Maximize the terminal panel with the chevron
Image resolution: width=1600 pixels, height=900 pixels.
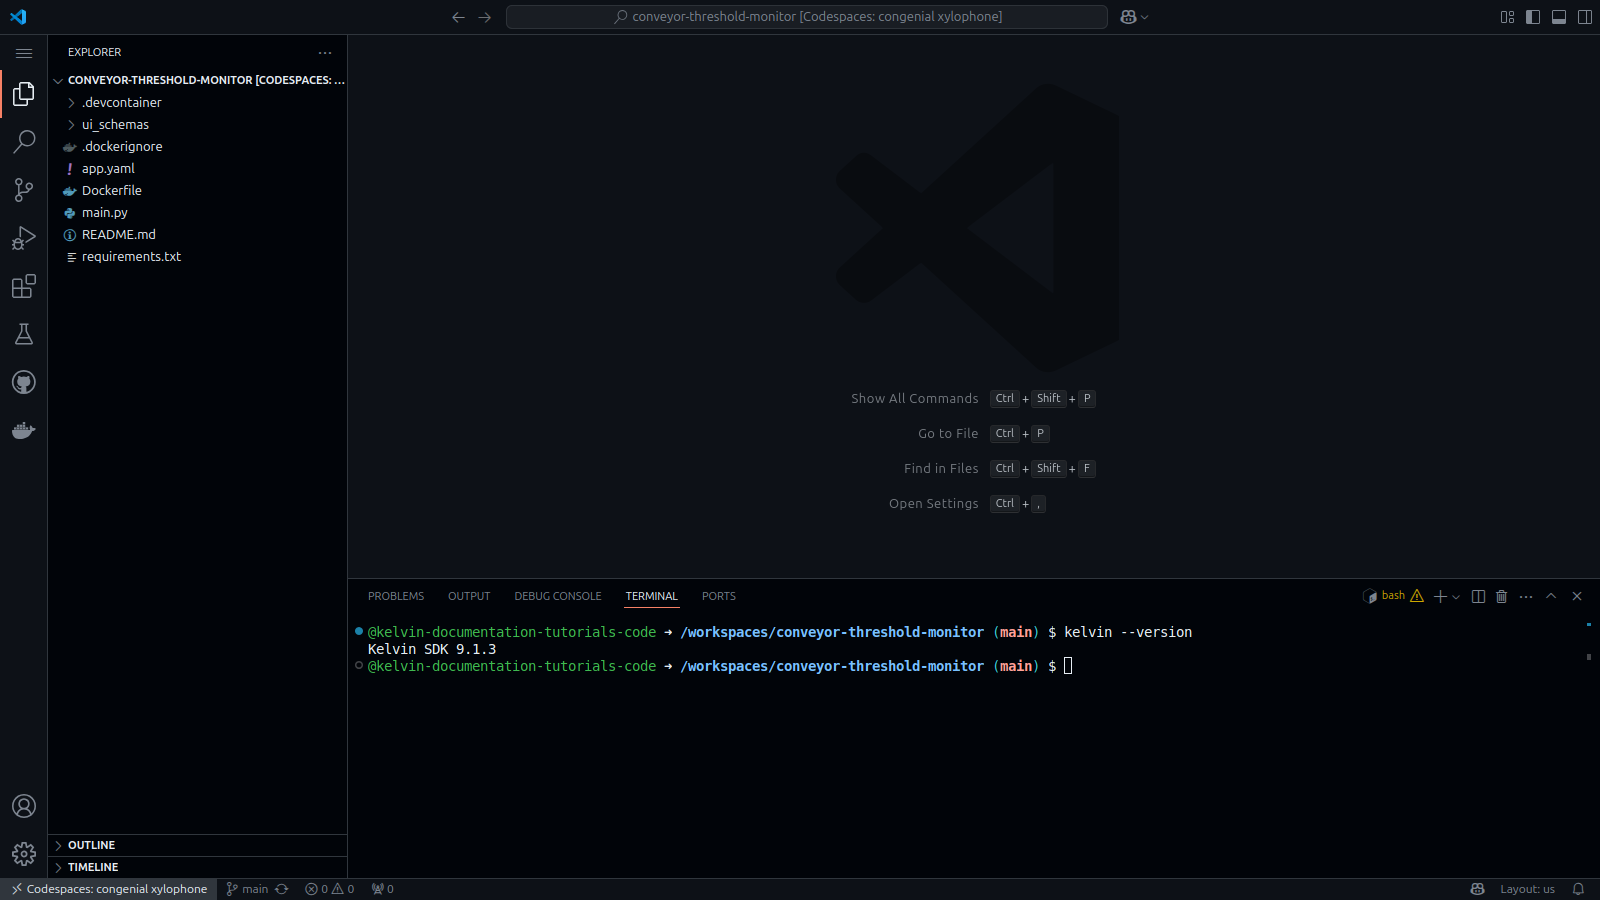(1551, 596)
